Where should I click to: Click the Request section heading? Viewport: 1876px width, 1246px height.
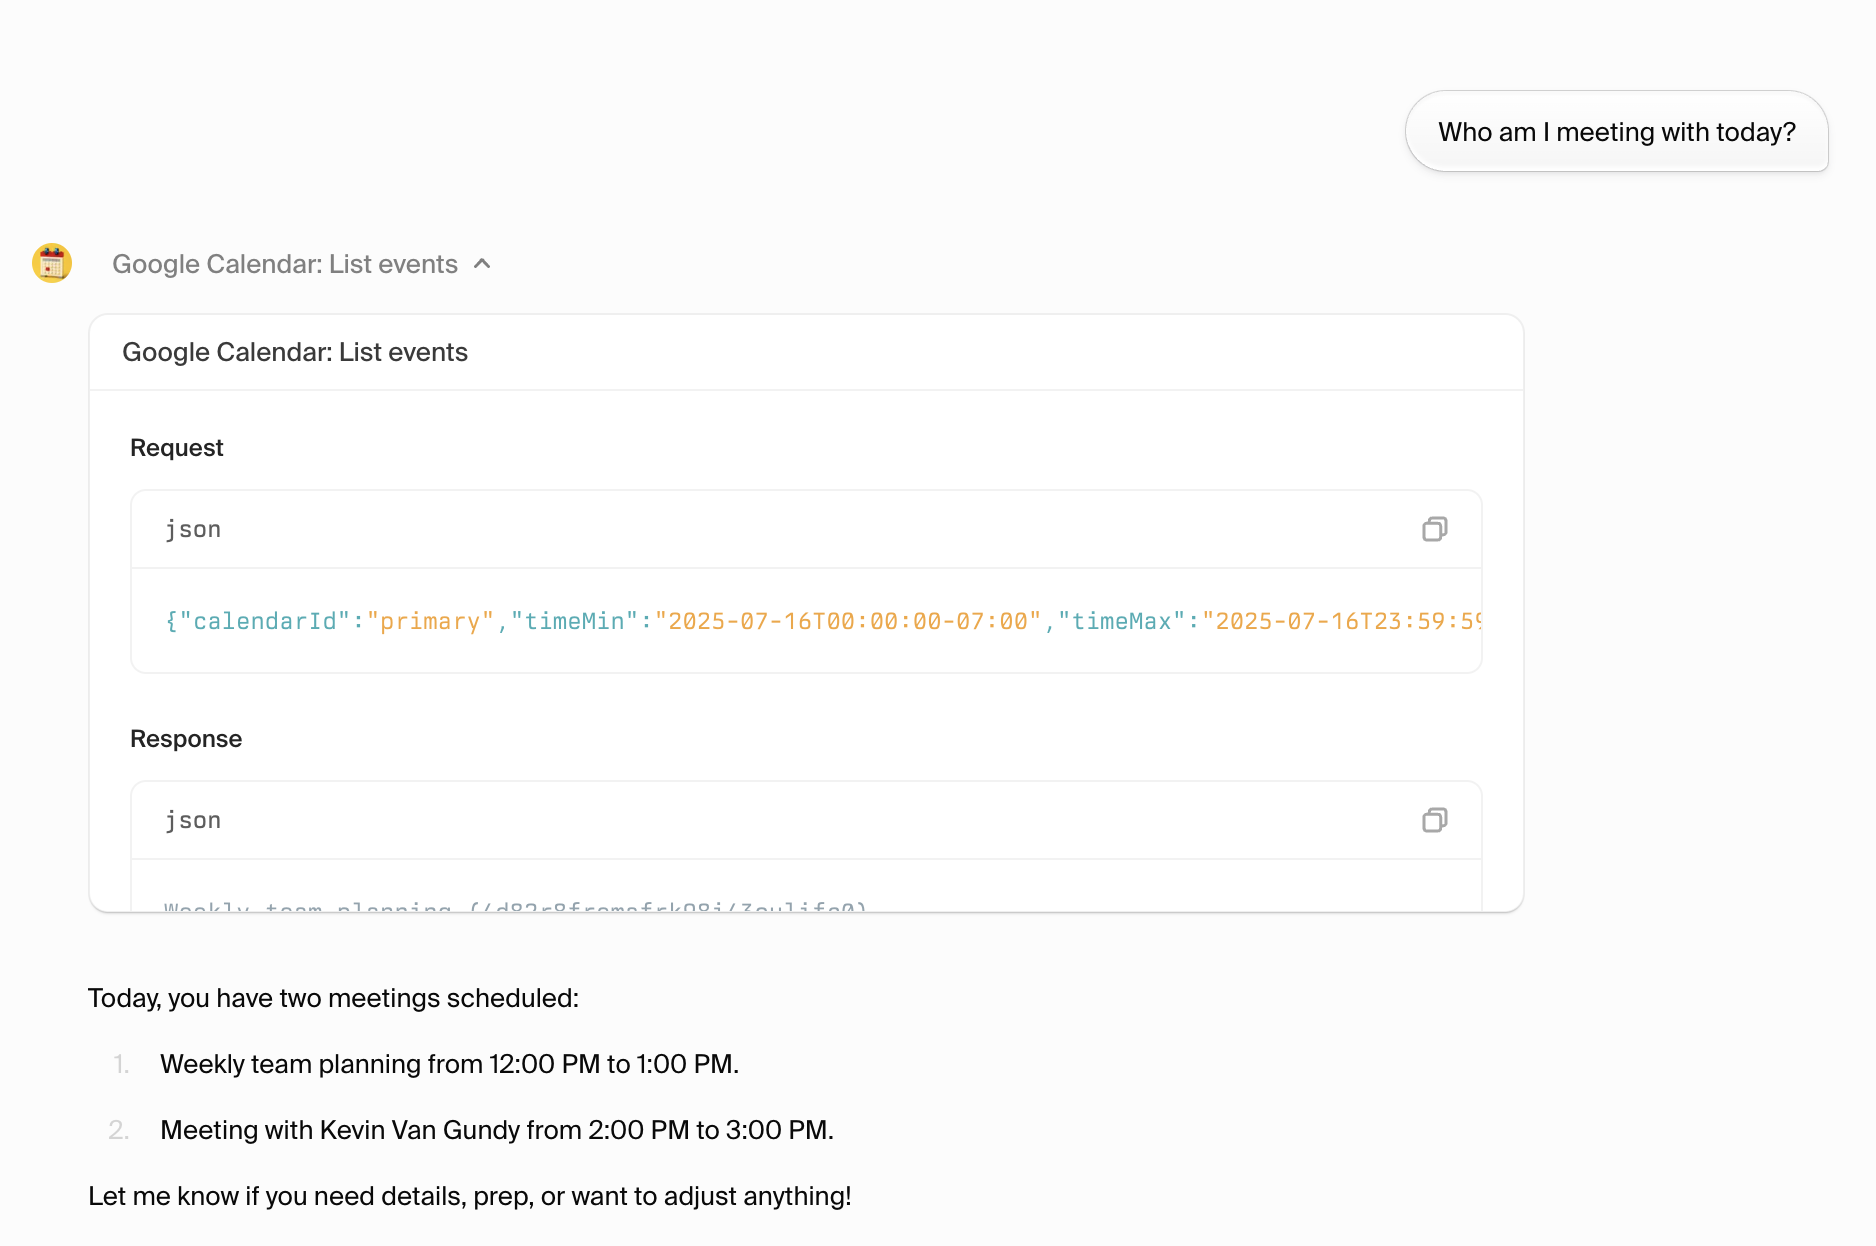(176, 448)
